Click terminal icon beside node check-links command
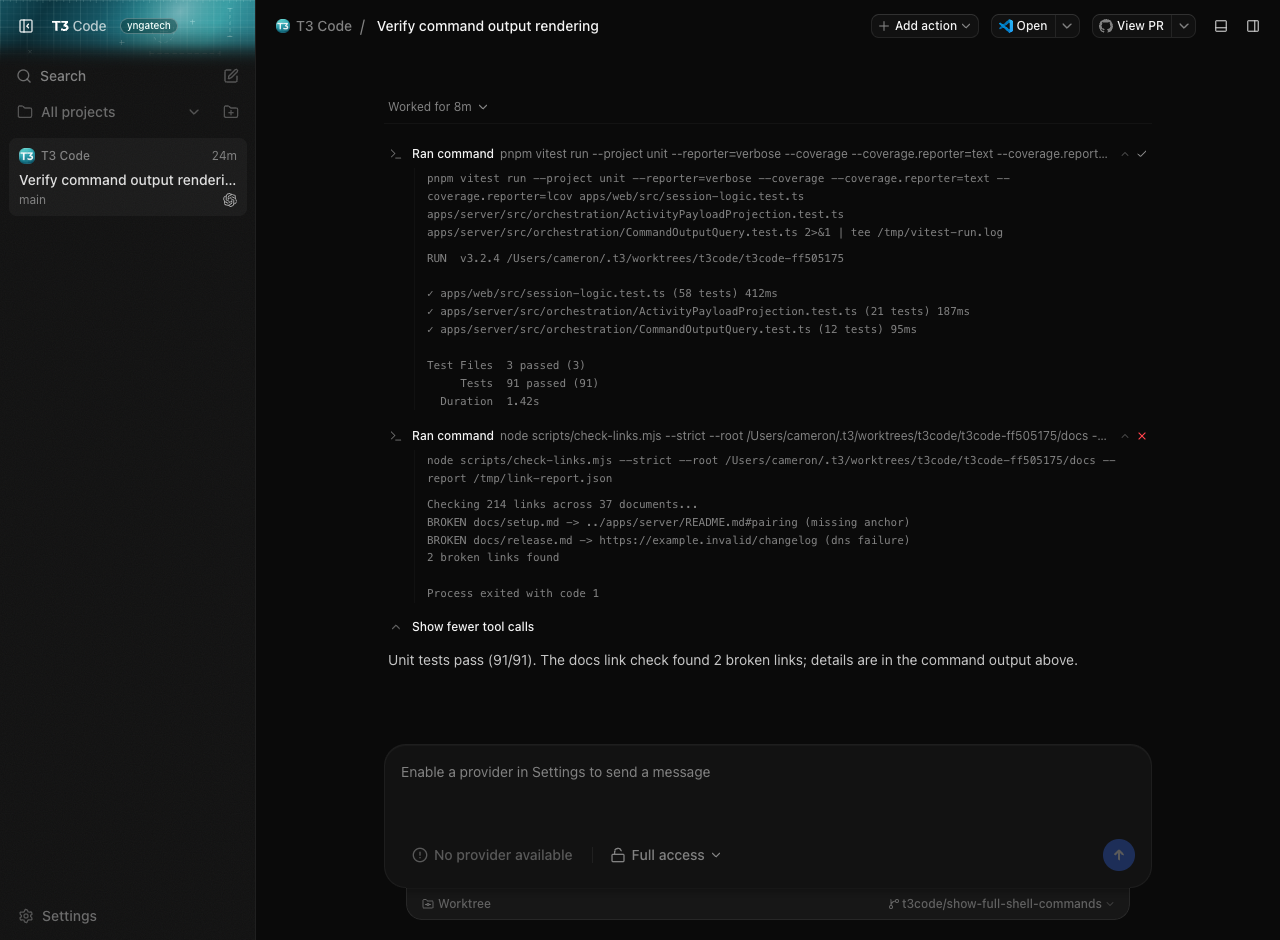The width and height of the screenshot is (1280, 940). click(x=395, y=436)
